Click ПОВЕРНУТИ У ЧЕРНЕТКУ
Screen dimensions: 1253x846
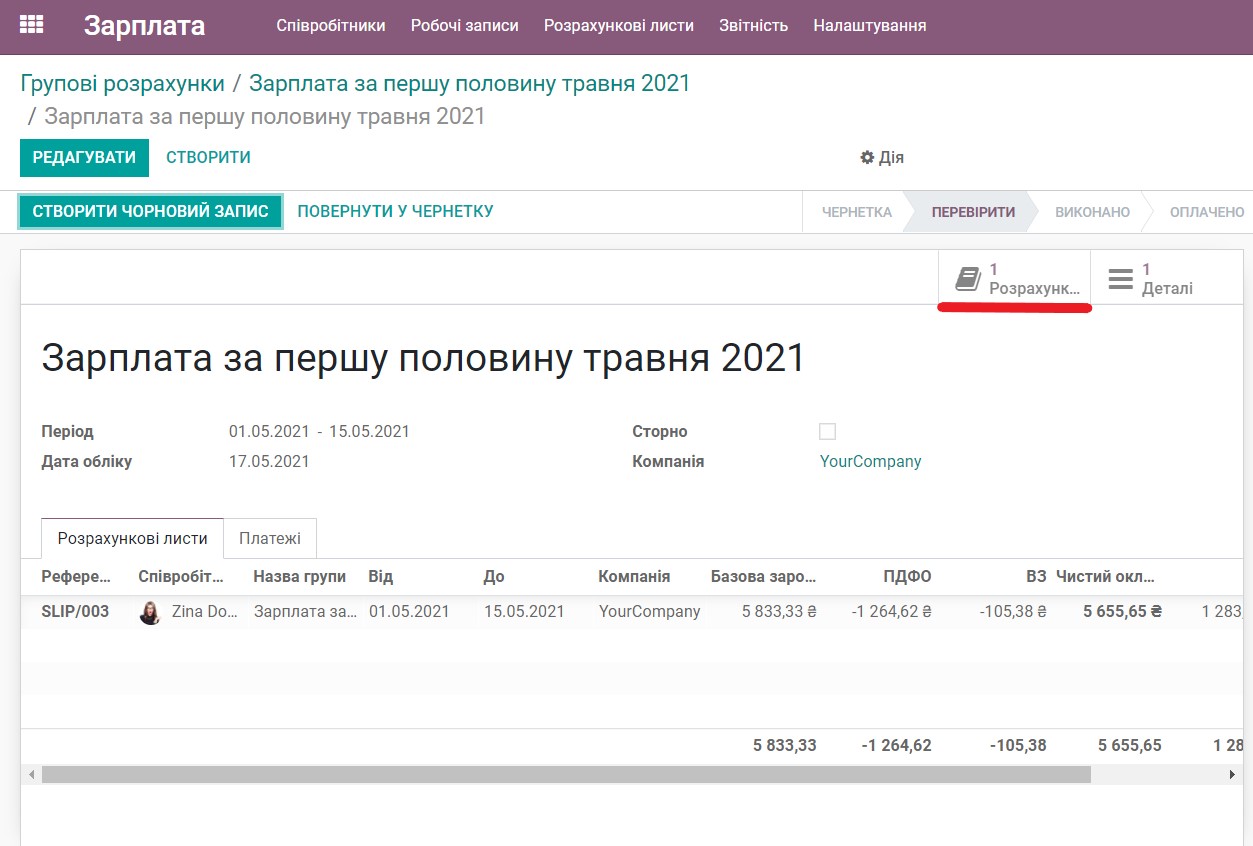click(394, 211)
